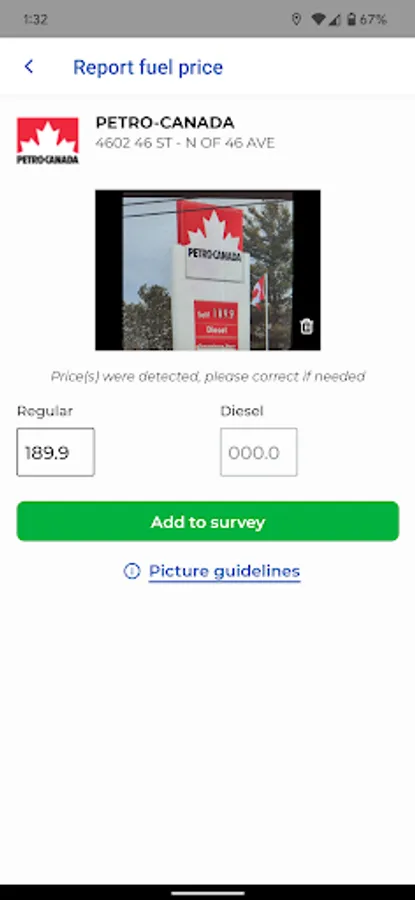Screen dimensions: 415x900
Task: Tap the Diesel label above price field
Action: pos(242,411)
